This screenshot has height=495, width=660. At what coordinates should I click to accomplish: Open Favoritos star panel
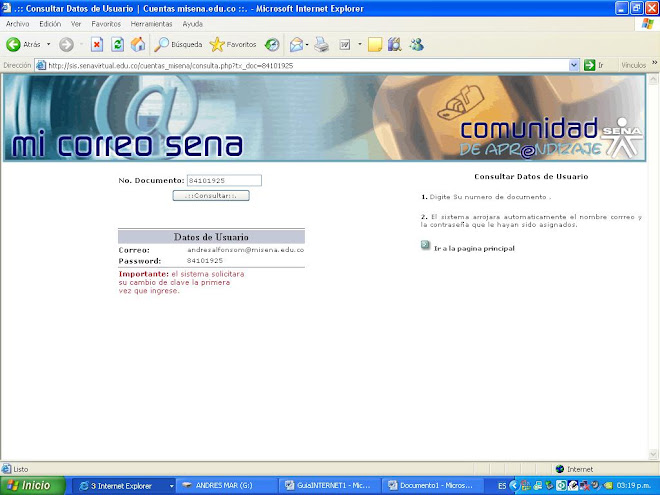pos(233,44)
